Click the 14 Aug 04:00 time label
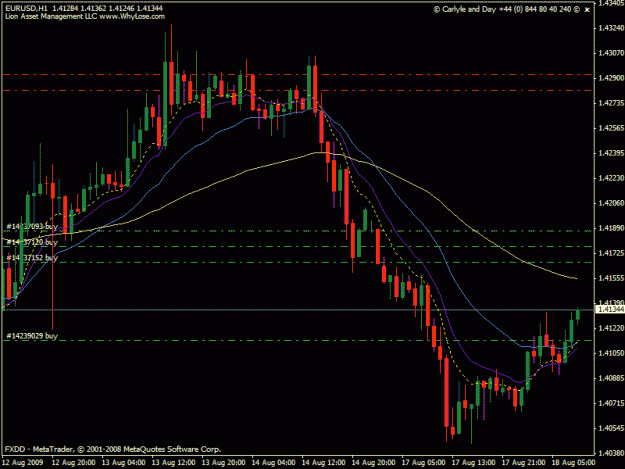625x469 pixels. pyautogui.click(x=274, y=463)
